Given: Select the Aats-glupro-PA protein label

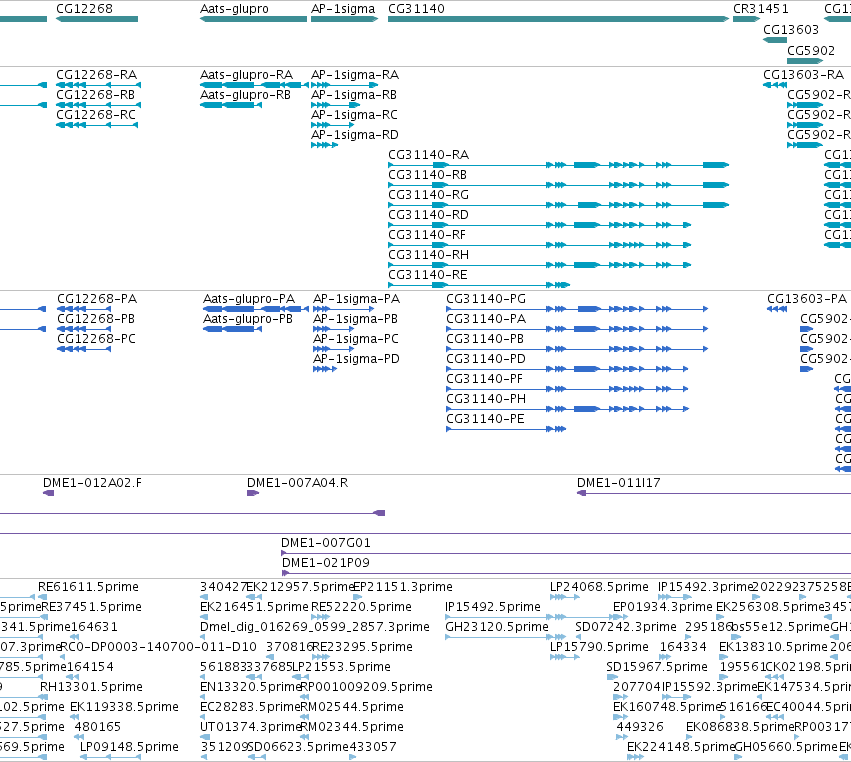Looking at the screenshot, I should pos(249,299).
